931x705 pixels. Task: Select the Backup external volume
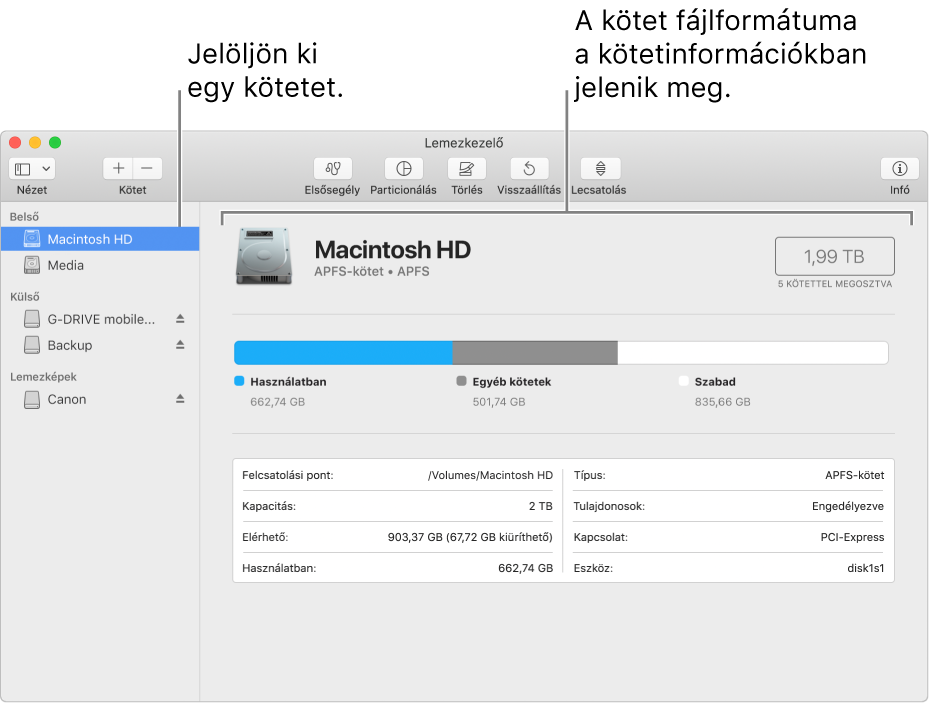[x=100, y=346]
